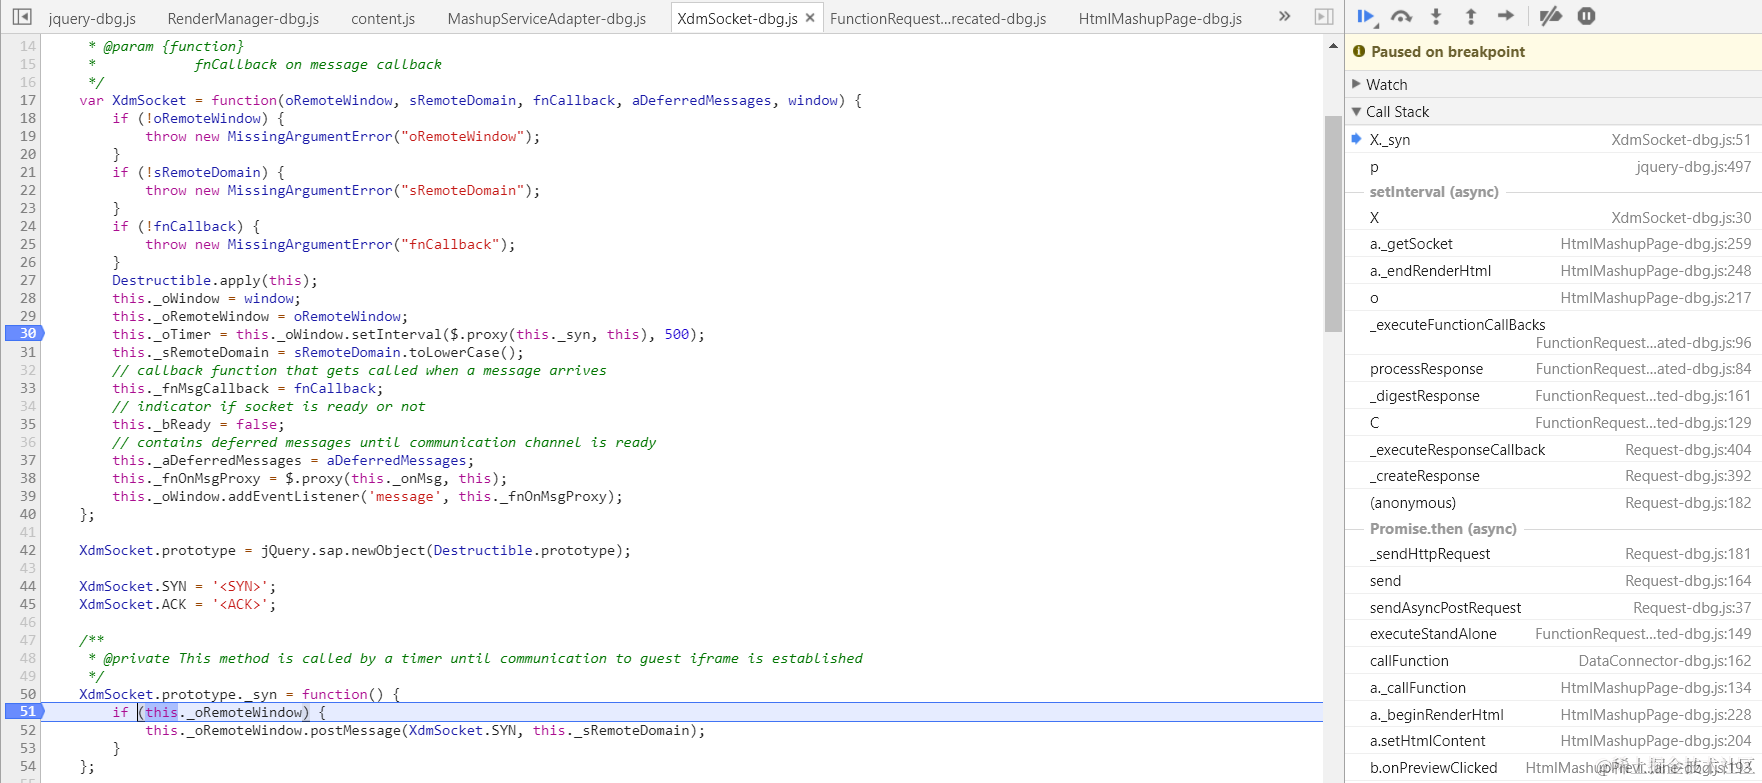Viewport: 1762px width, 783px height.
Task: Select the _createResponse stack frame
Action: [x=1552, y=476]
